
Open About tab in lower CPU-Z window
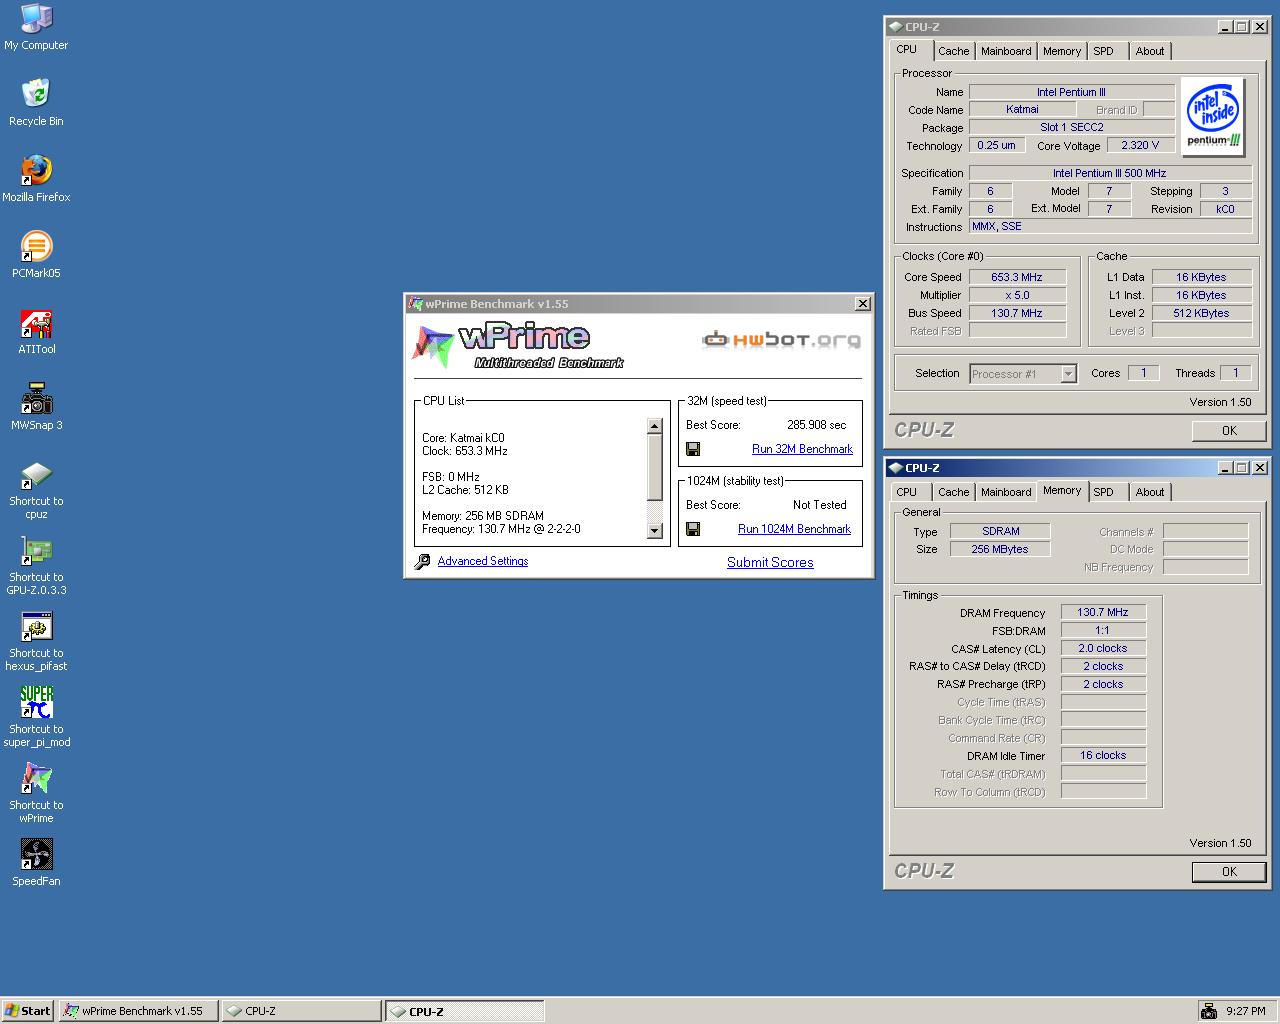(1150, 492)
